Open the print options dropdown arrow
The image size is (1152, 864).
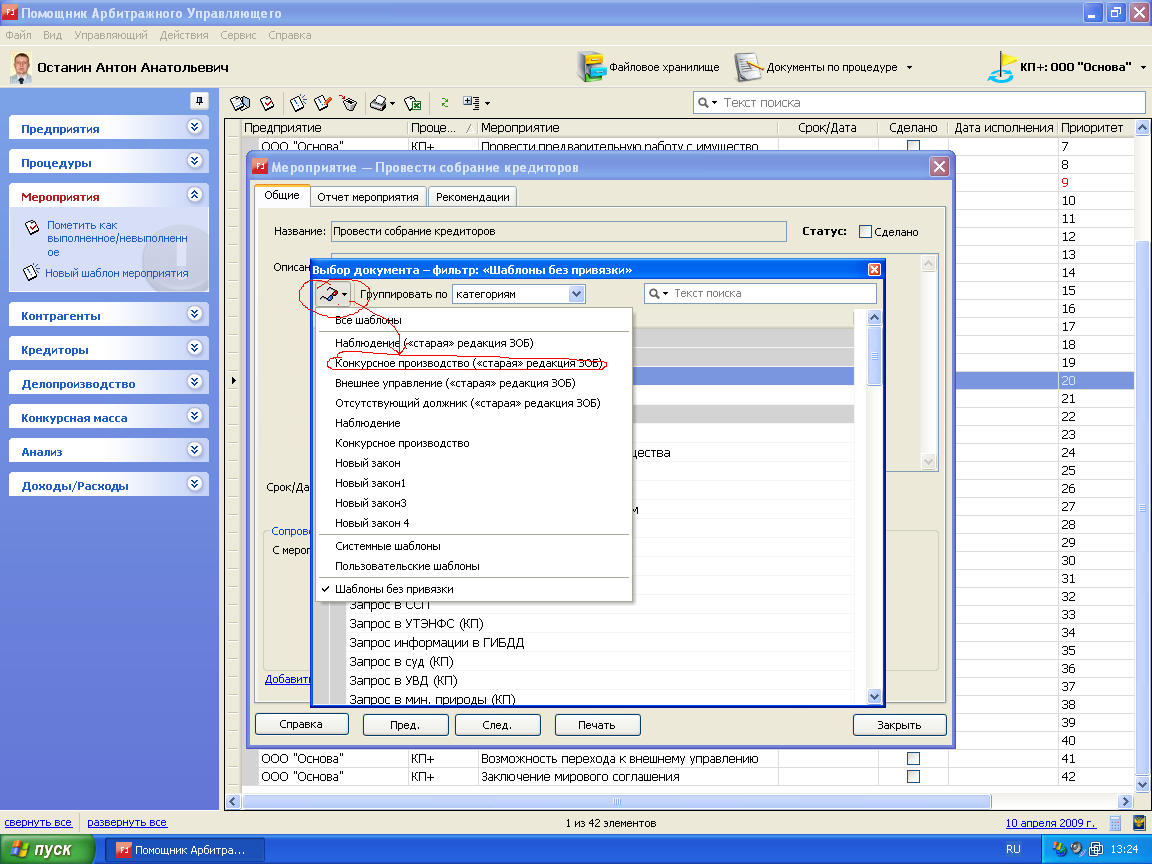click(392, 104)
